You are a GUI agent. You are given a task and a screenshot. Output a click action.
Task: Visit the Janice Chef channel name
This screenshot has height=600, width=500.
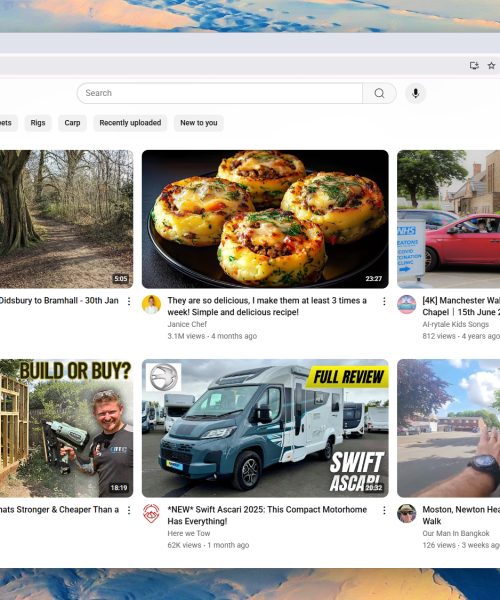[x=187, y=324]
